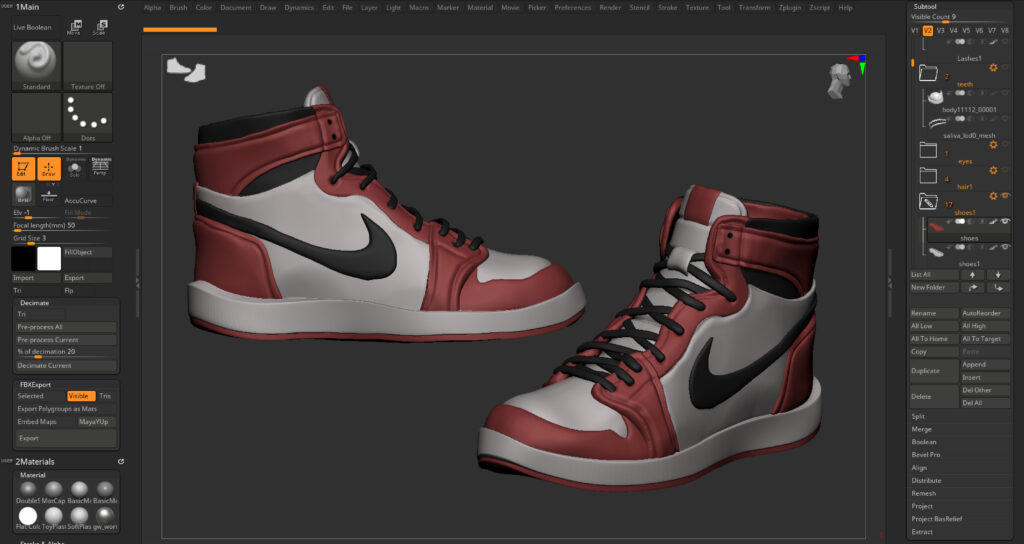Select the SoftPlastic material sphere
Image resolution: width=1024 pixels, height=544 pixels.
coord(79,517)
